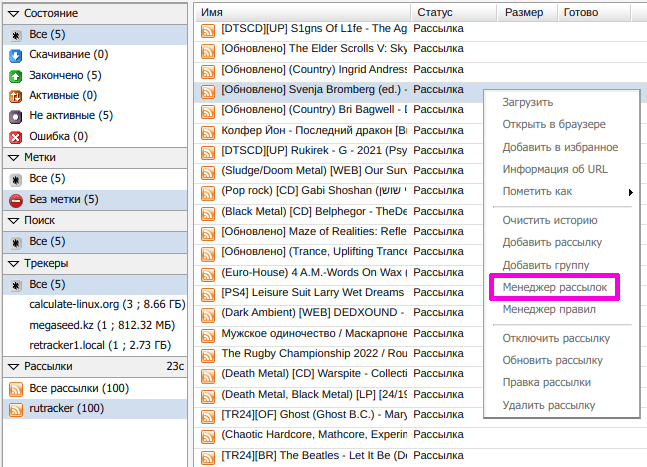The image size is (647, 467).
Task: Click RSS icon of Belphegor row
Action: [208, 214]
